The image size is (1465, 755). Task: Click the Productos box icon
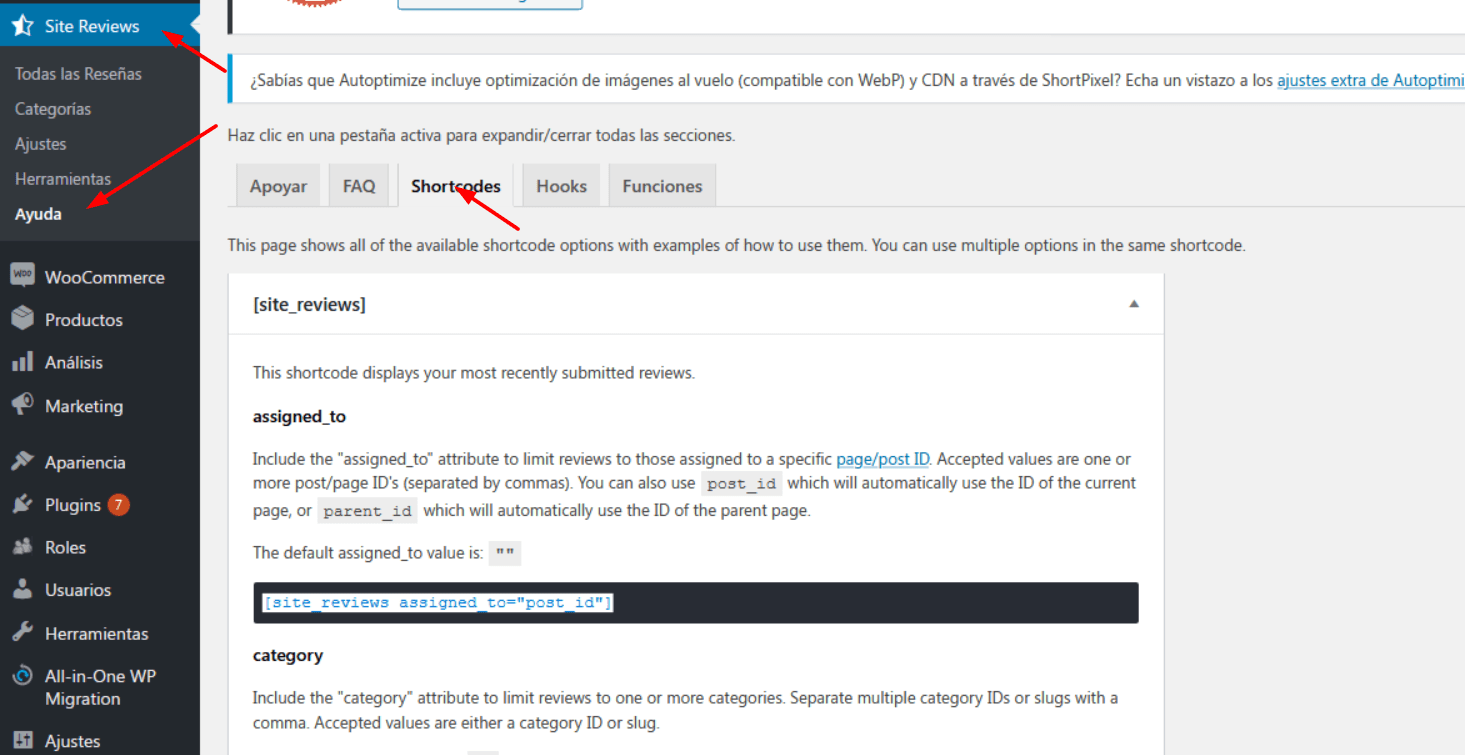22,319
